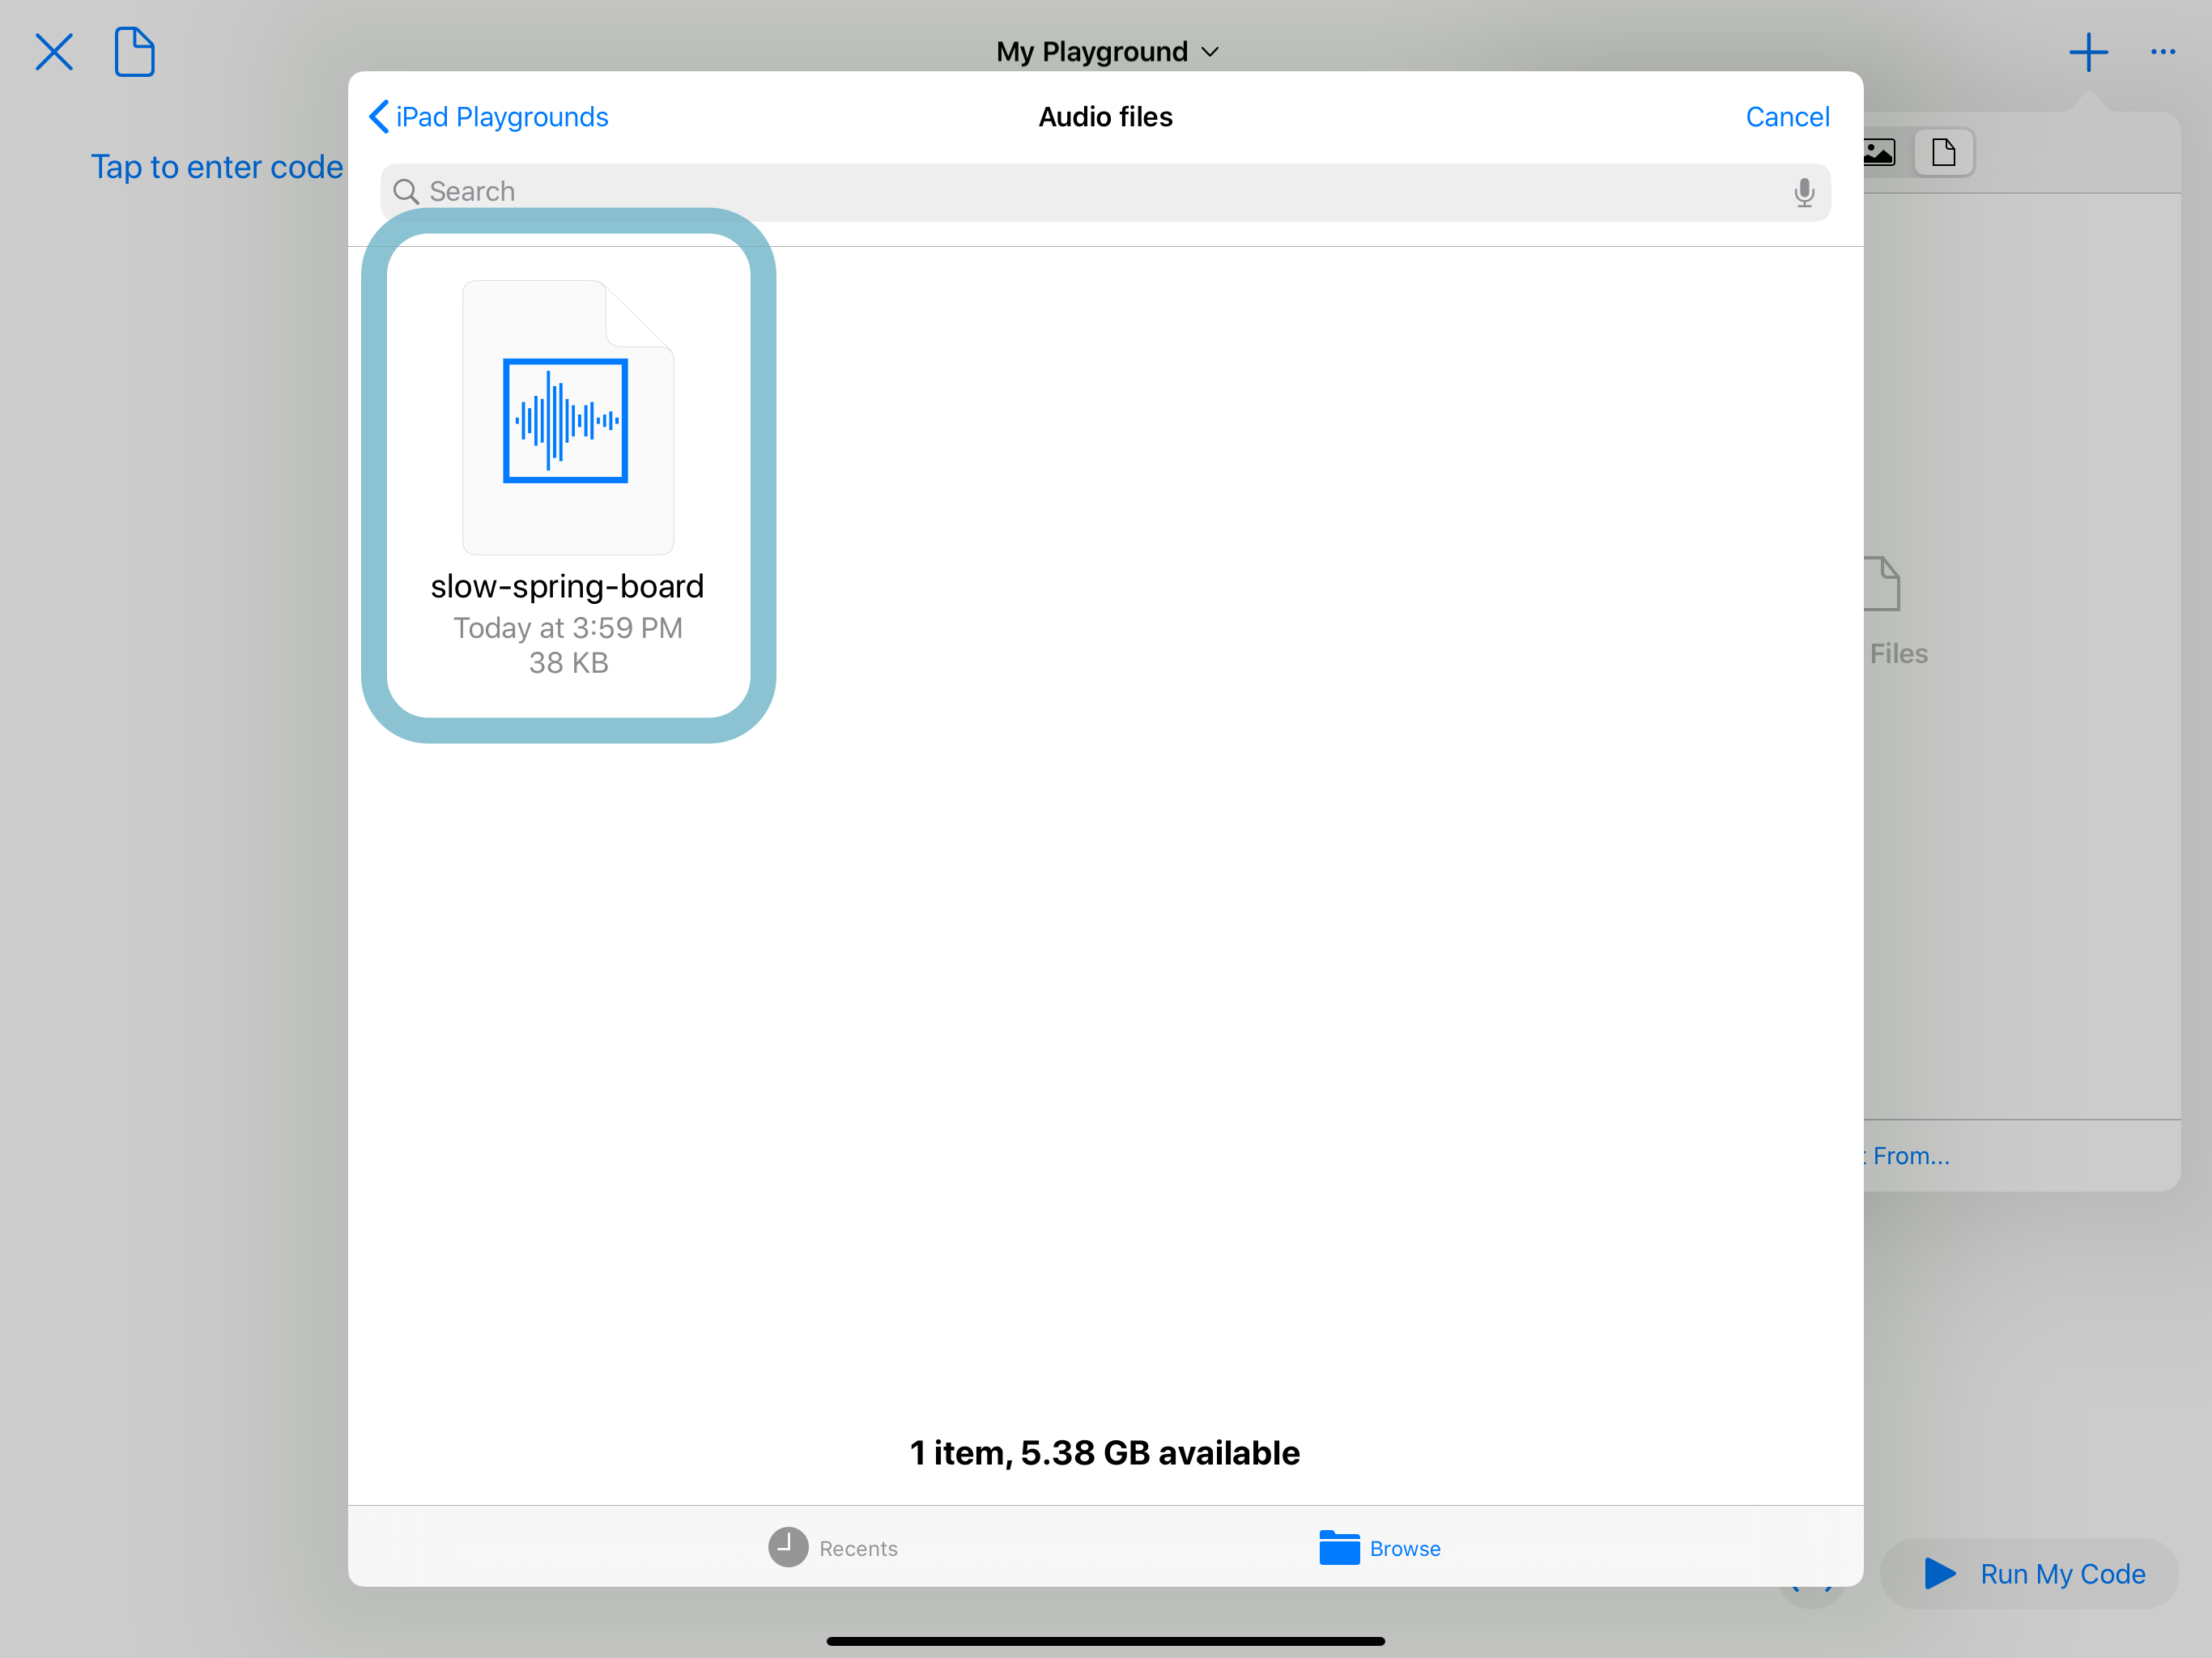Switch to the Recents tab
Screen dimensions: 2212x1658
coord(833,1547)
